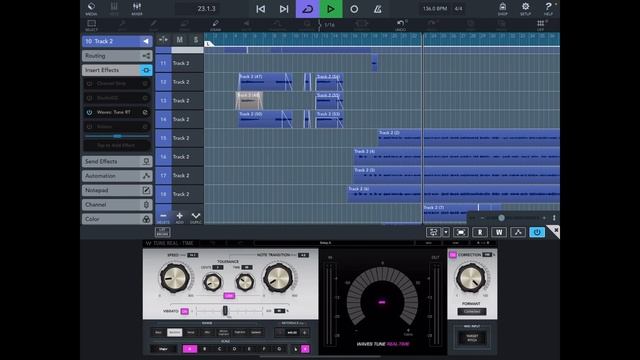The image size is (640, 360).
Task: Toggle full-screen plugin view icon
Action: pyautogui.click(x=461, y=232)
